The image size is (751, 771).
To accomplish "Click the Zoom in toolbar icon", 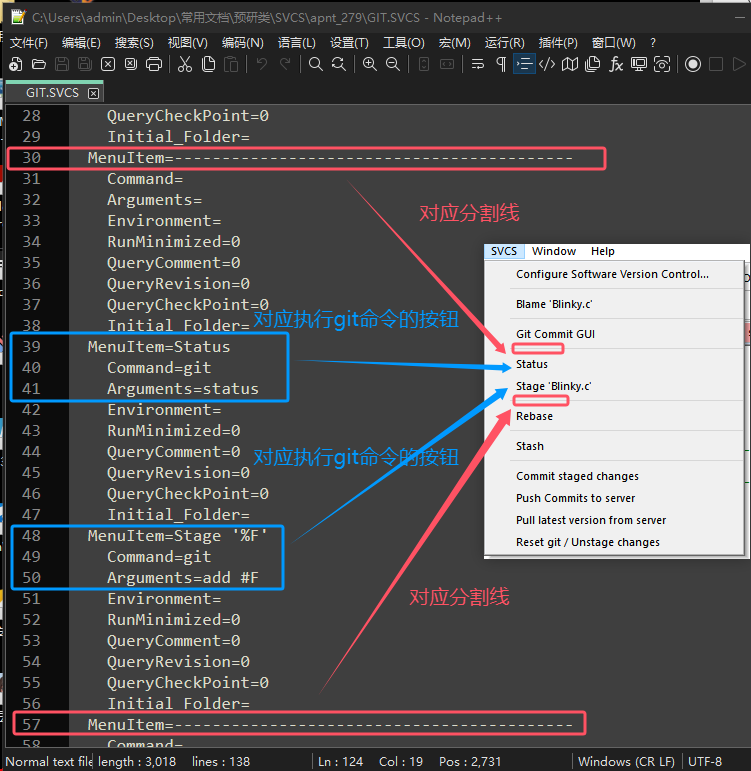I will pos(369,64).
